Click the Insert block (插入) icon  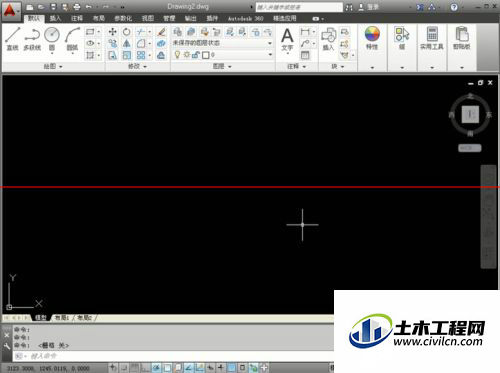328,39
